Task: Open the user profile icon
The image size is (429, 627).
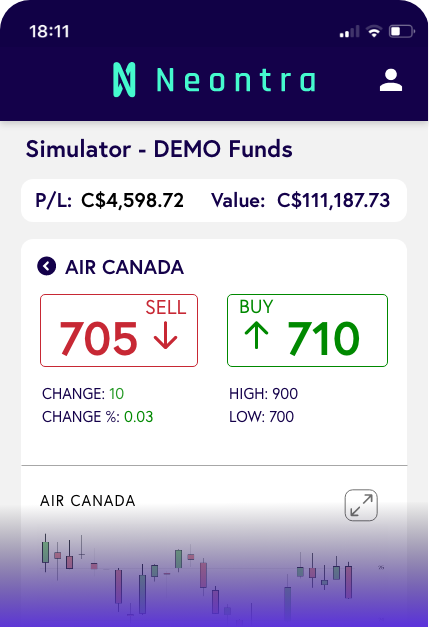Action: (x=391, y=80)
